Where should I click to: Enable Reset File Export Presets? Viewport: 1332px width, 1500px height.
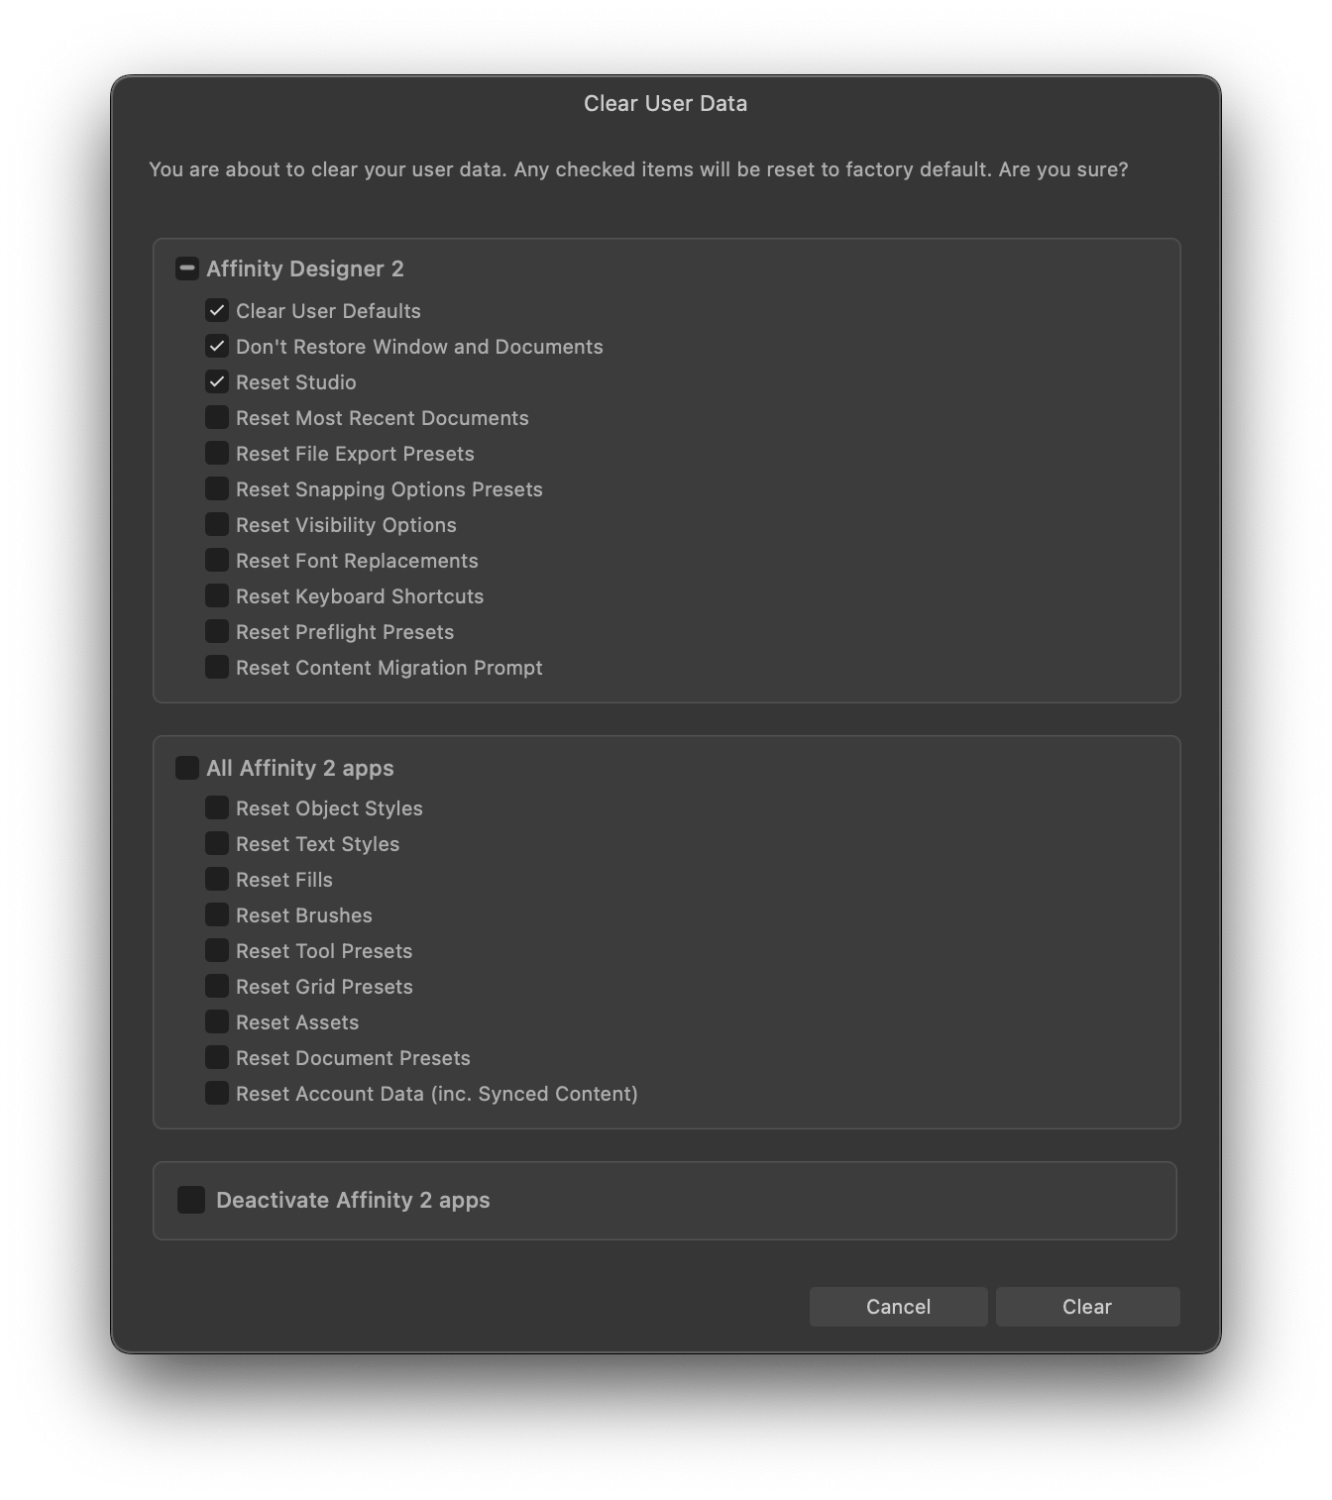coord(217,453)
